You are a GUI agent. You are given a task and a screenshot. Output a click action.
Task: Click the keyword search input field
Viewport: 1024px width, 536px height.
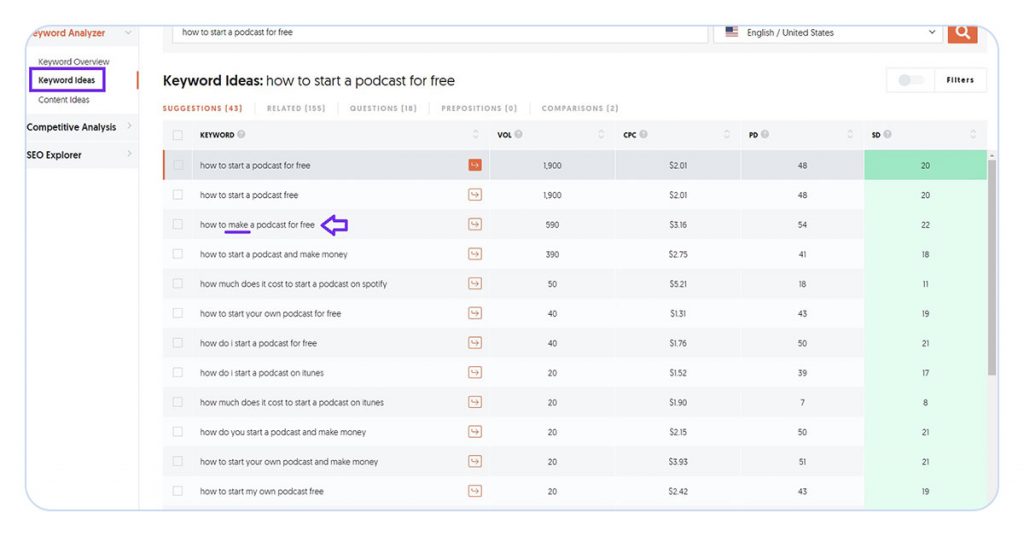coord(440,32)
